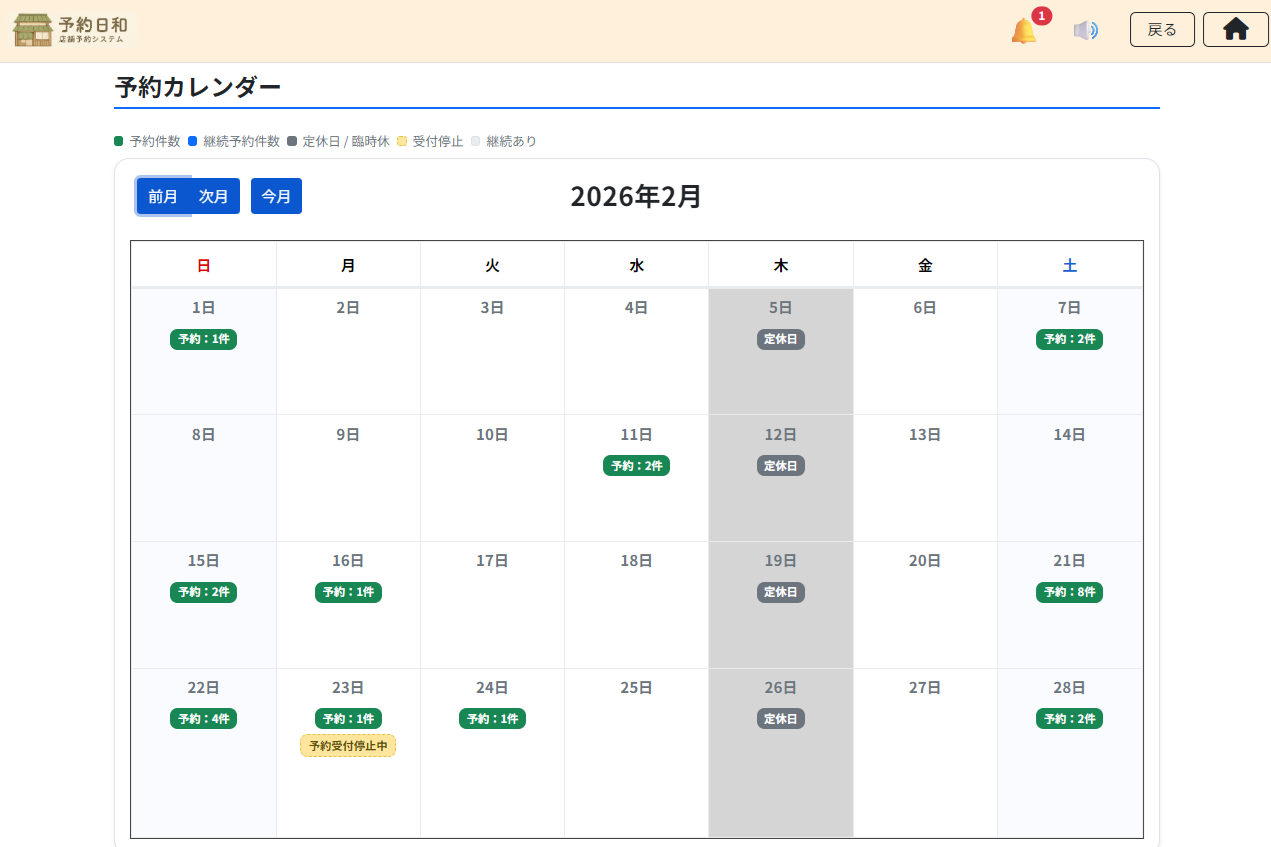Image resolution: width=1271 pixels, height=847 pixels.
Task: Open 予約：2件 badge on 7日
Action: click(x=1069, y=339)
